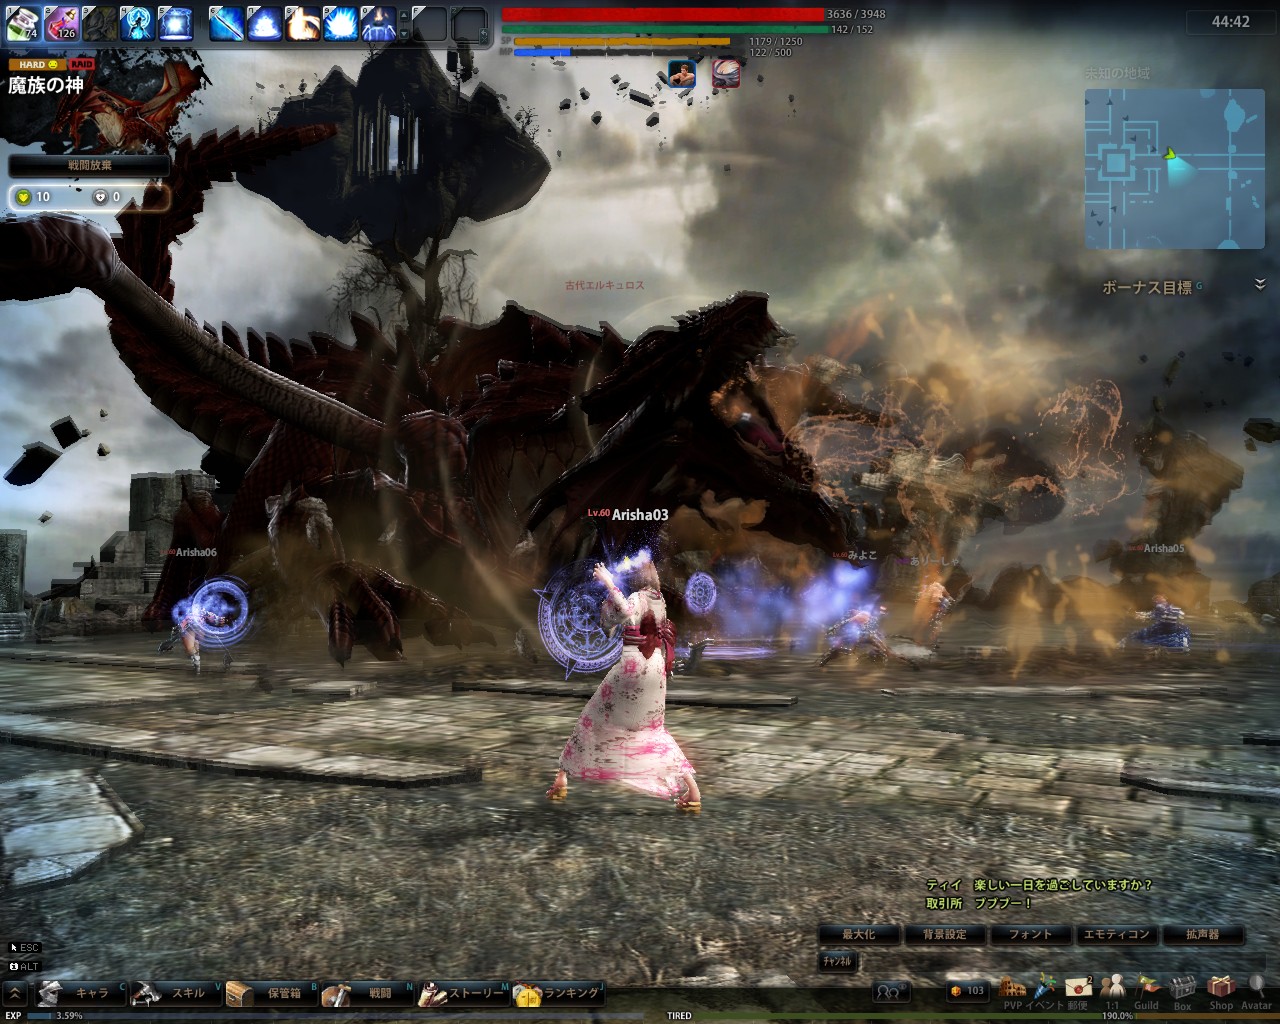This screenshot has width=1280, height=1024.
Task: Click the 拡声器 megaphone button
Action: pos(1203,934)
